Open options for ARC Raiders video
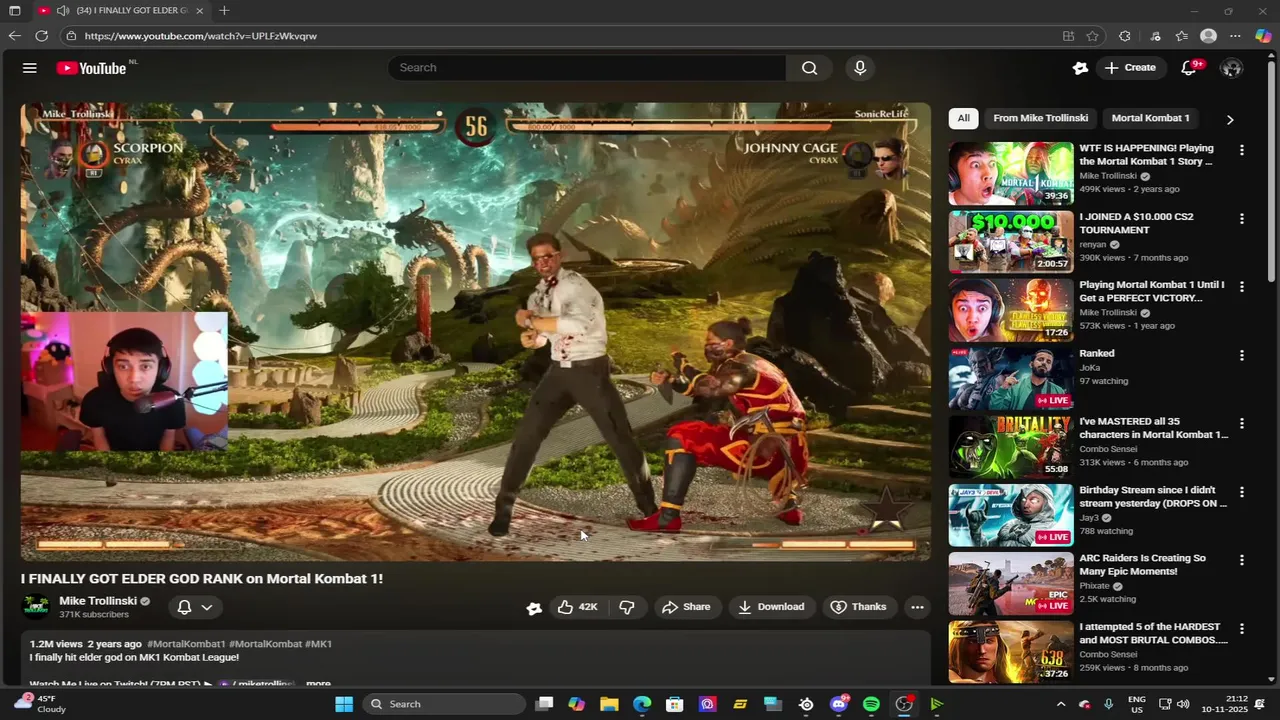 coord(1241,560)
